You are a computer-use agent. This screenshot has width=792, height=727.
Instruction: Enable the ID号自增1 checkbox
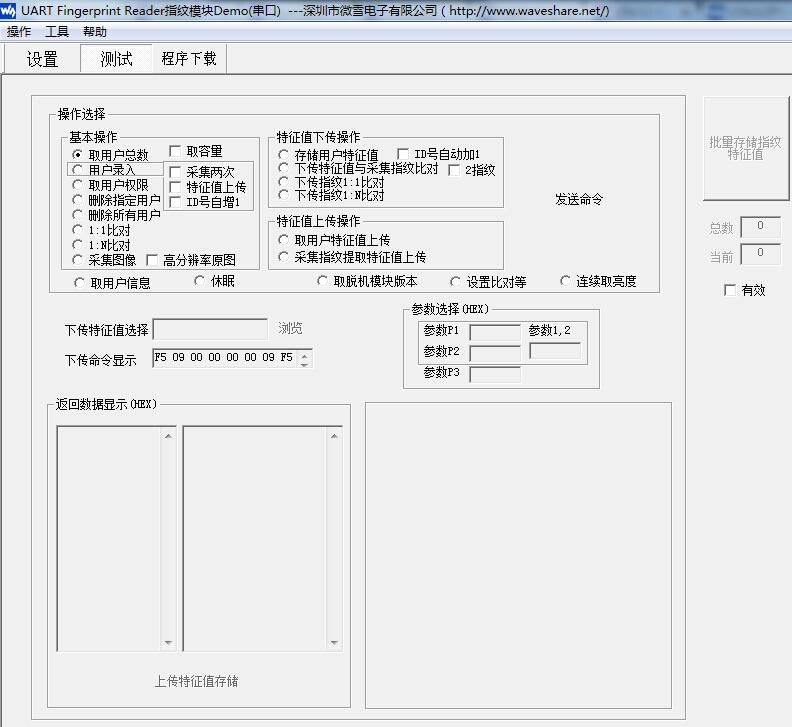coord(175,202)
